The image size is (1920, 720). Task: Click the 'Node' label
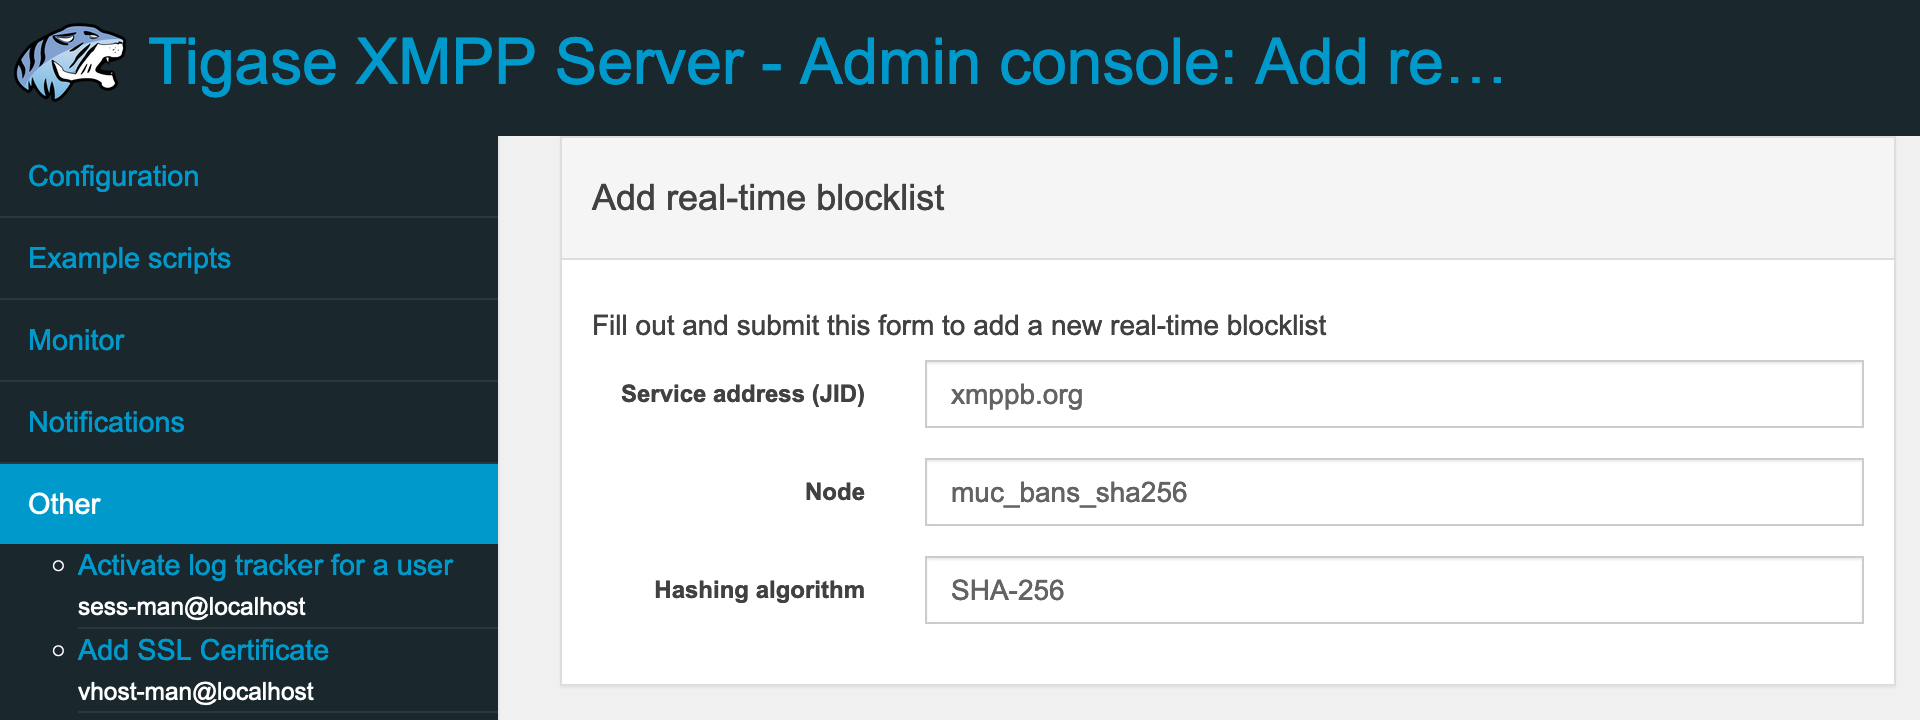click(x=834, y=492)
